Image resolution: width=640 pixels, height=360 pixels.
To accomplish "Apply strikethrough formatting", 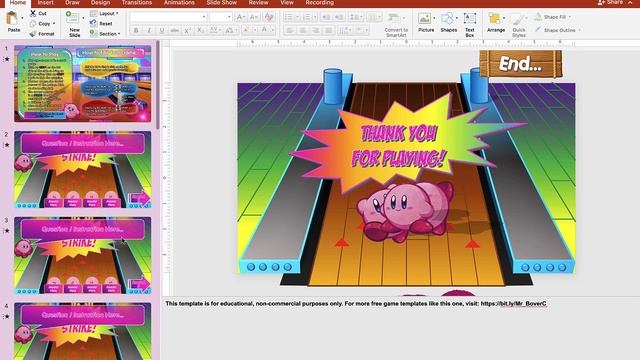I will 175,30.
